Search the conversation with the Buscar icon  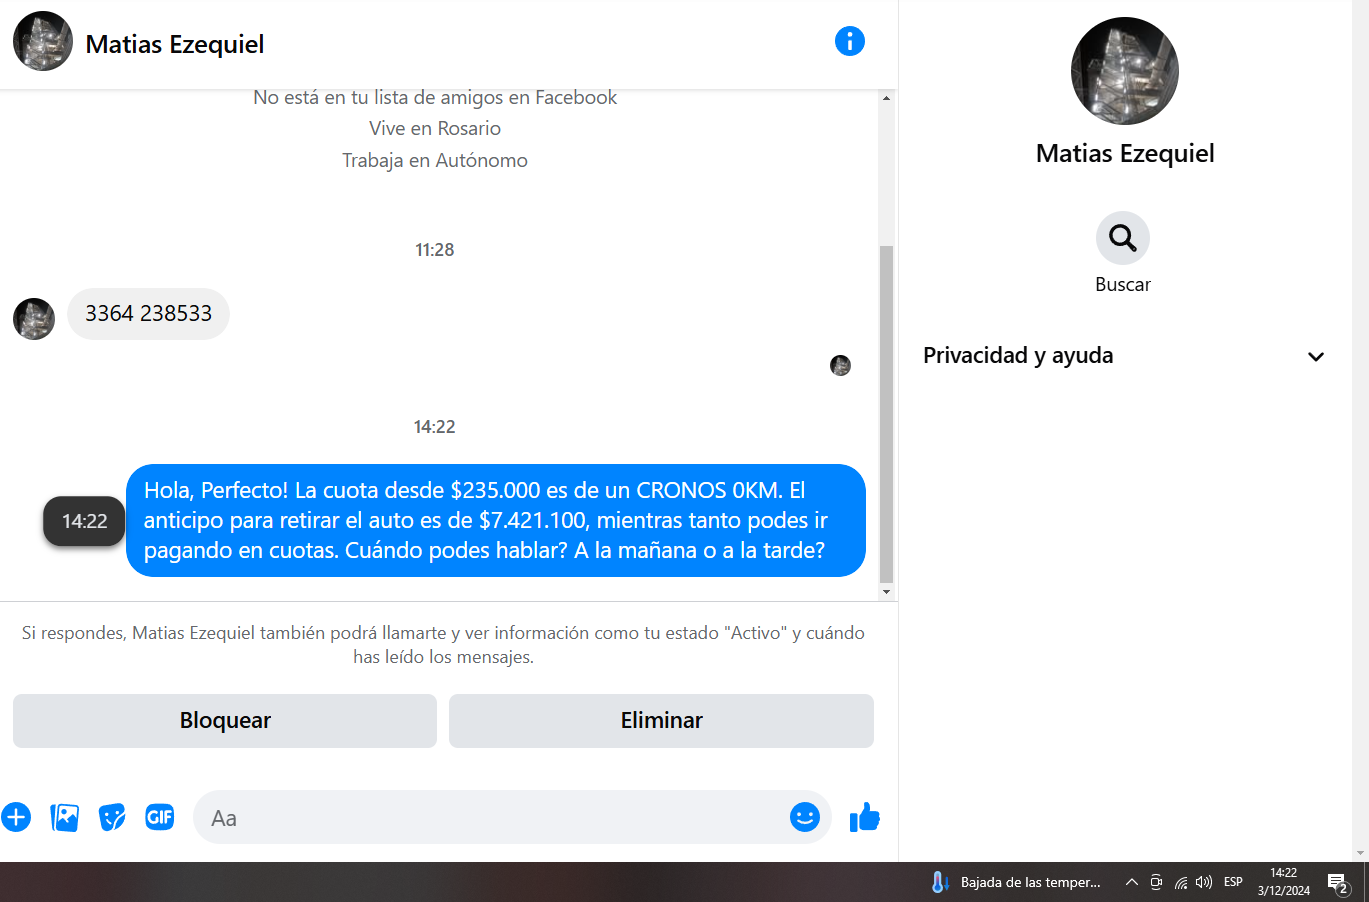pyautogui.click(x=1123, y=238)
